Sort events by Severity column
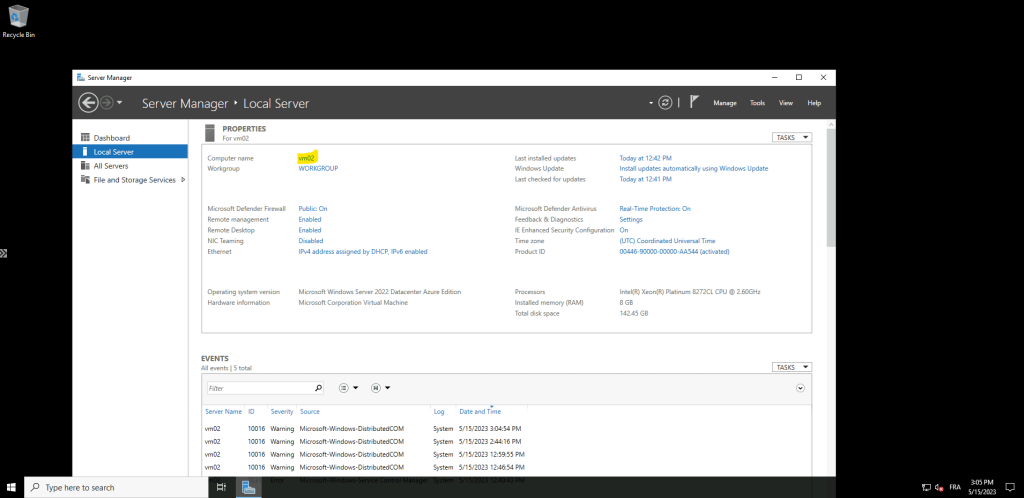The width and height of the screenshot is (1024, 498). click(282, 412)
